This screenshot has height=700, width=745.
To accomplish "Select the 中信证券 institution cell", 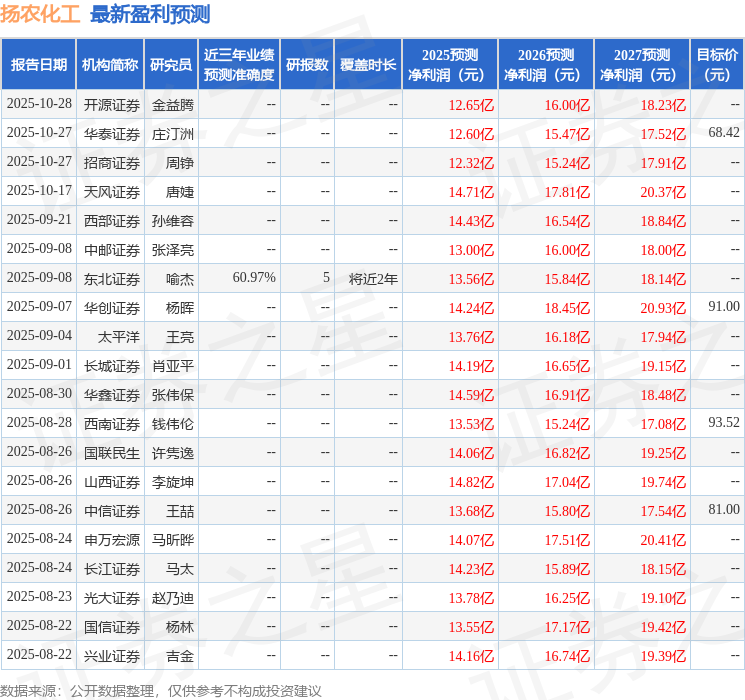I will click(112, 511).
